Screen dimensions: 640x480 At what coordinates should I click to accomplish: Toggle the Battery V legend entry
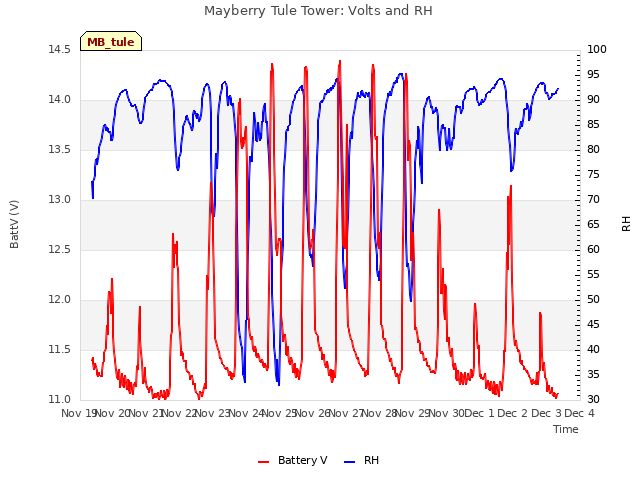pyautogui.click(x=292, y=460)
